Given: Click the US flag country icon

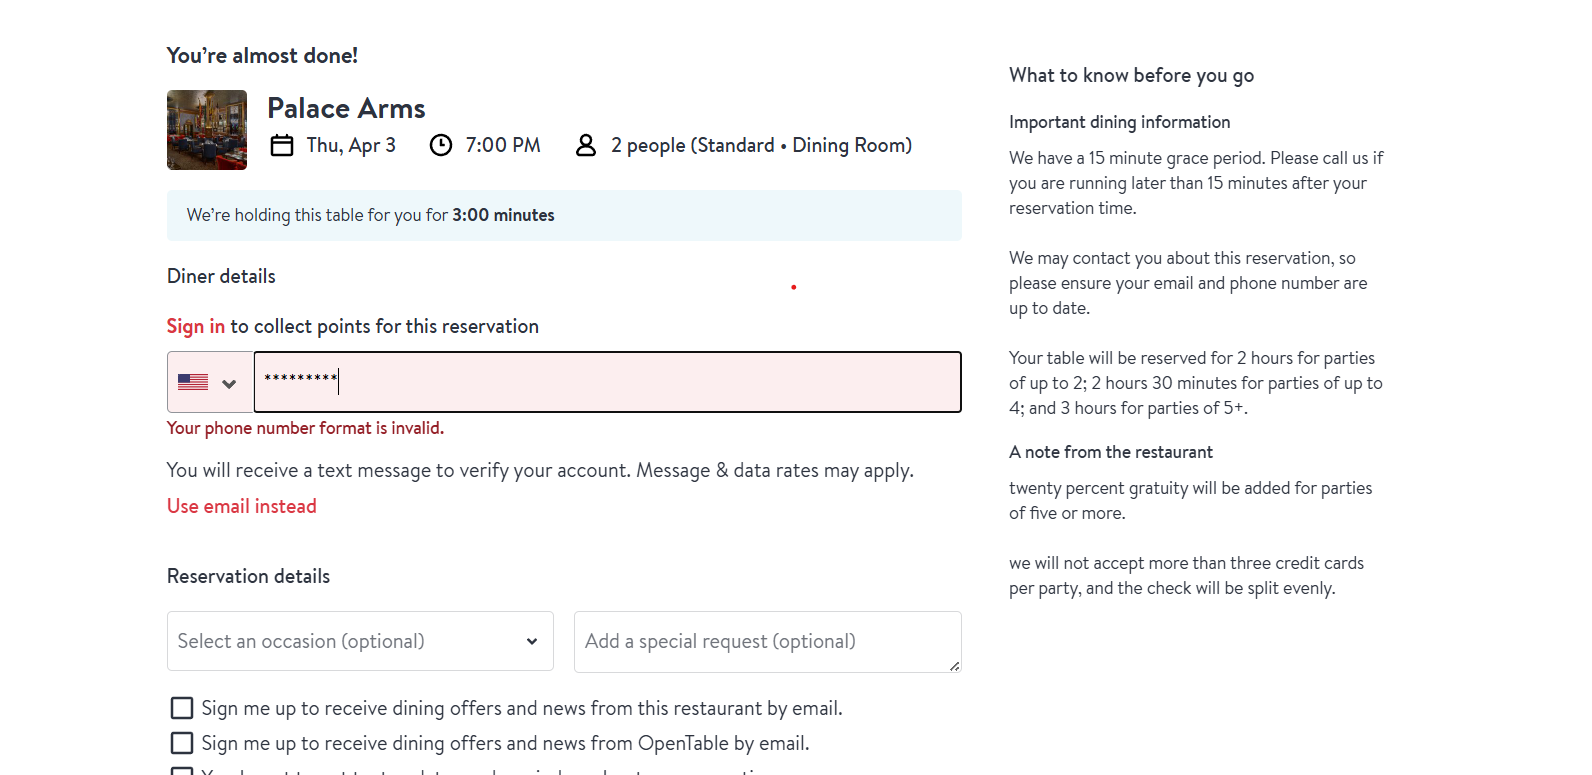Looking at the screenshot, I should pyautogui.click(x=193, y=382).
